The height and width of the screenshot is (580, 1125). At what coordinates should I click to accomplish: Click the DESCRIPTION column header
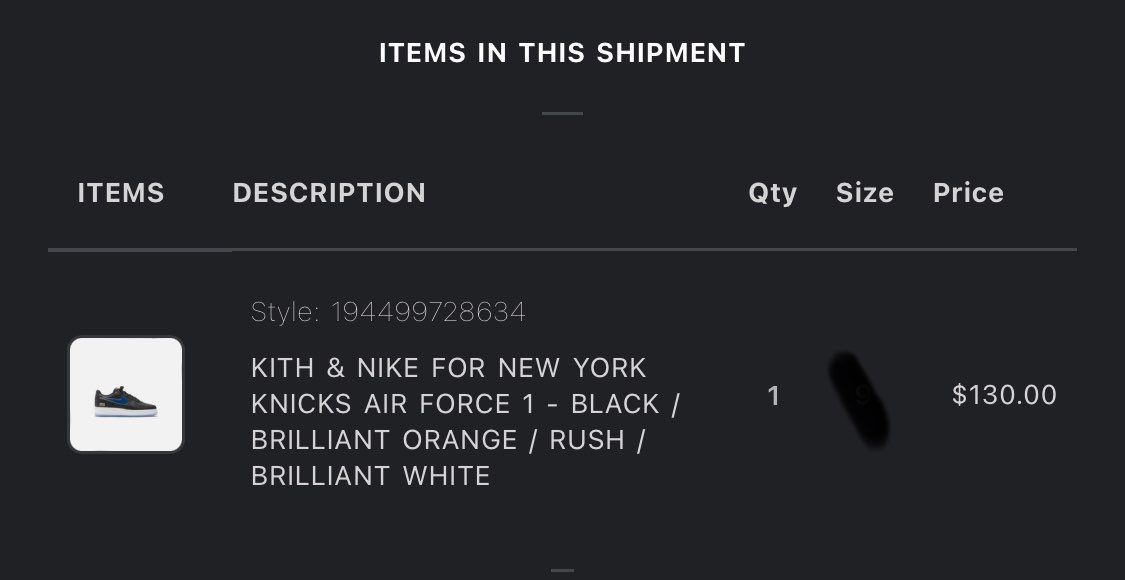coord(329,193)
